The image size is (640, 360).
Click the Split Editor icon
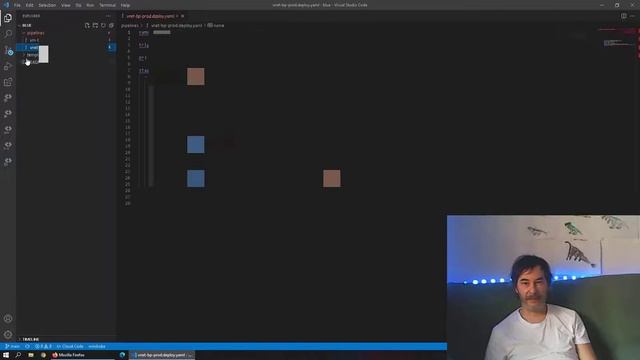point(624,16)
